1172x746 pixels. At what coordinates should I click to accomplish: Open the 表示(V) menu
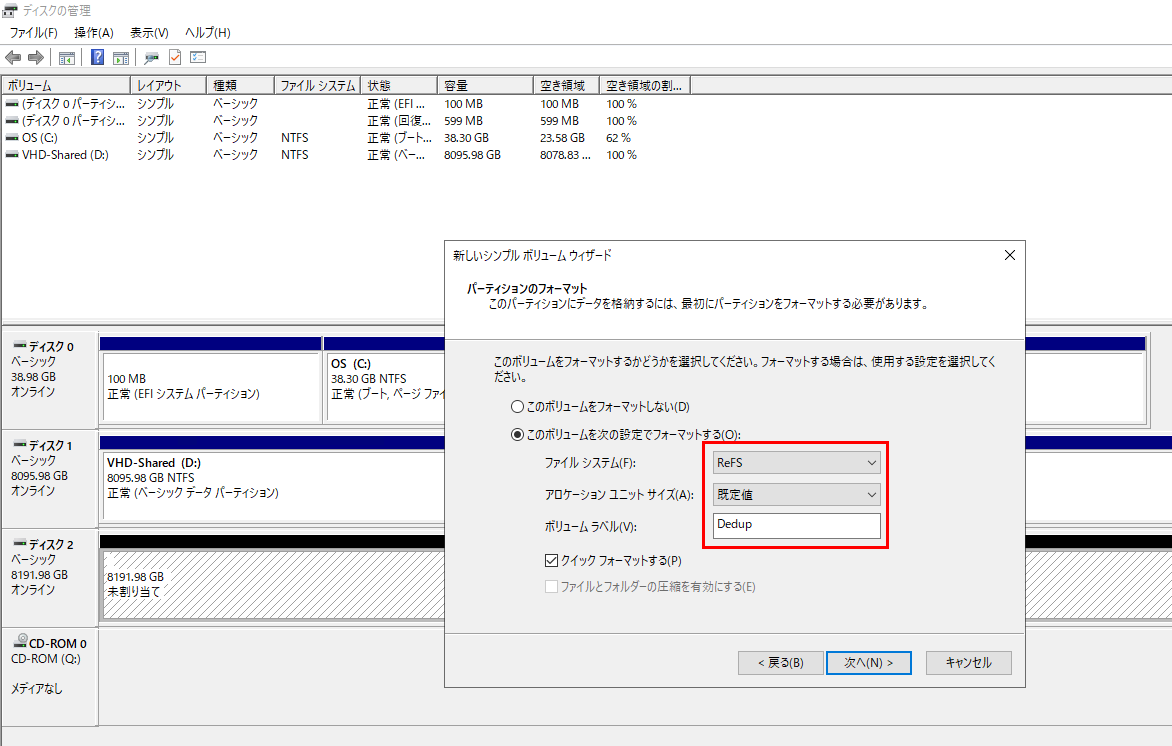[149, 33]
